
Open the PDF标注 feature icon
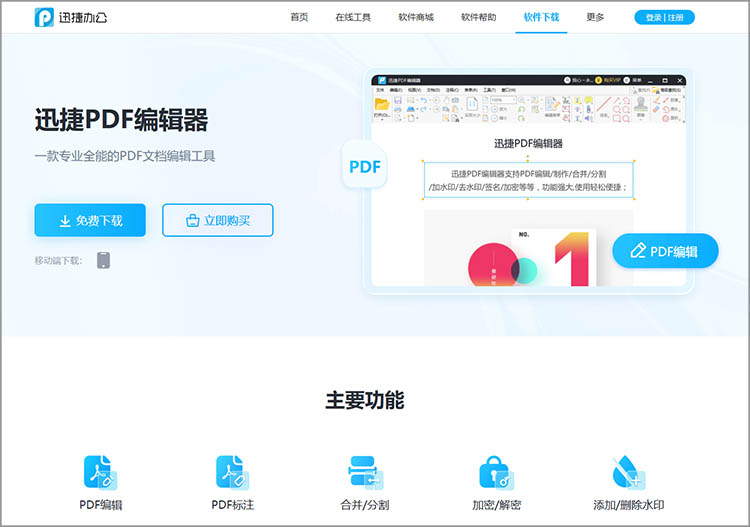232,472
